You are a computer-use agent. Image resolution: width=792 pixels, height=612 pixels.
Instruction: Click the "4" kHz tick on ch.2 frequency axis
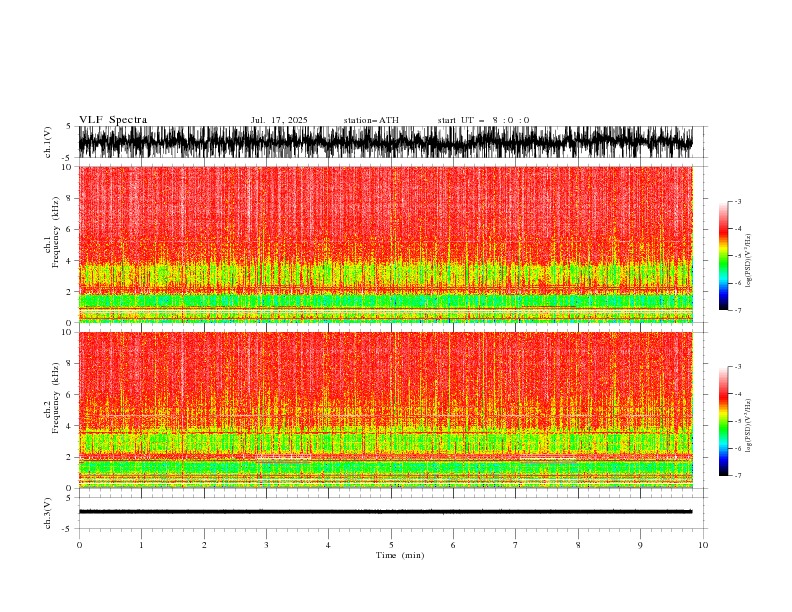click(x=69, y=426)
